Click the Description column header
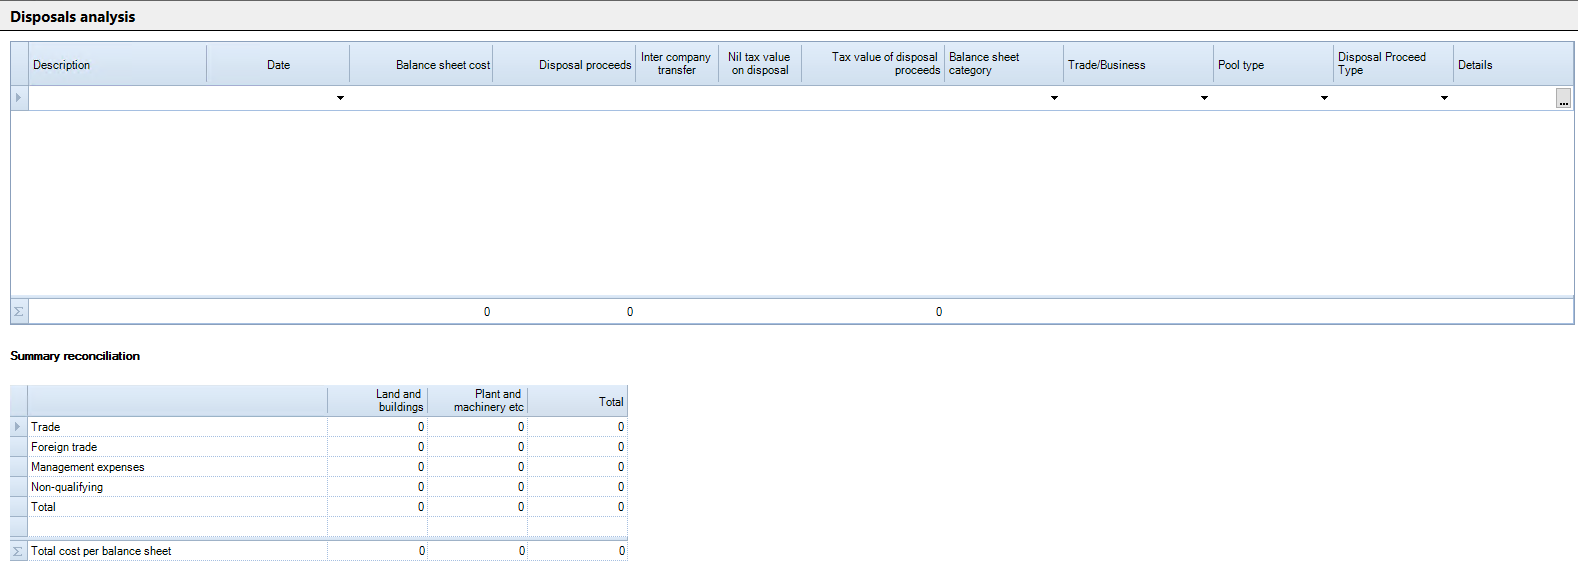Viewport: 1578px width, 565px height. click(118, 65)
